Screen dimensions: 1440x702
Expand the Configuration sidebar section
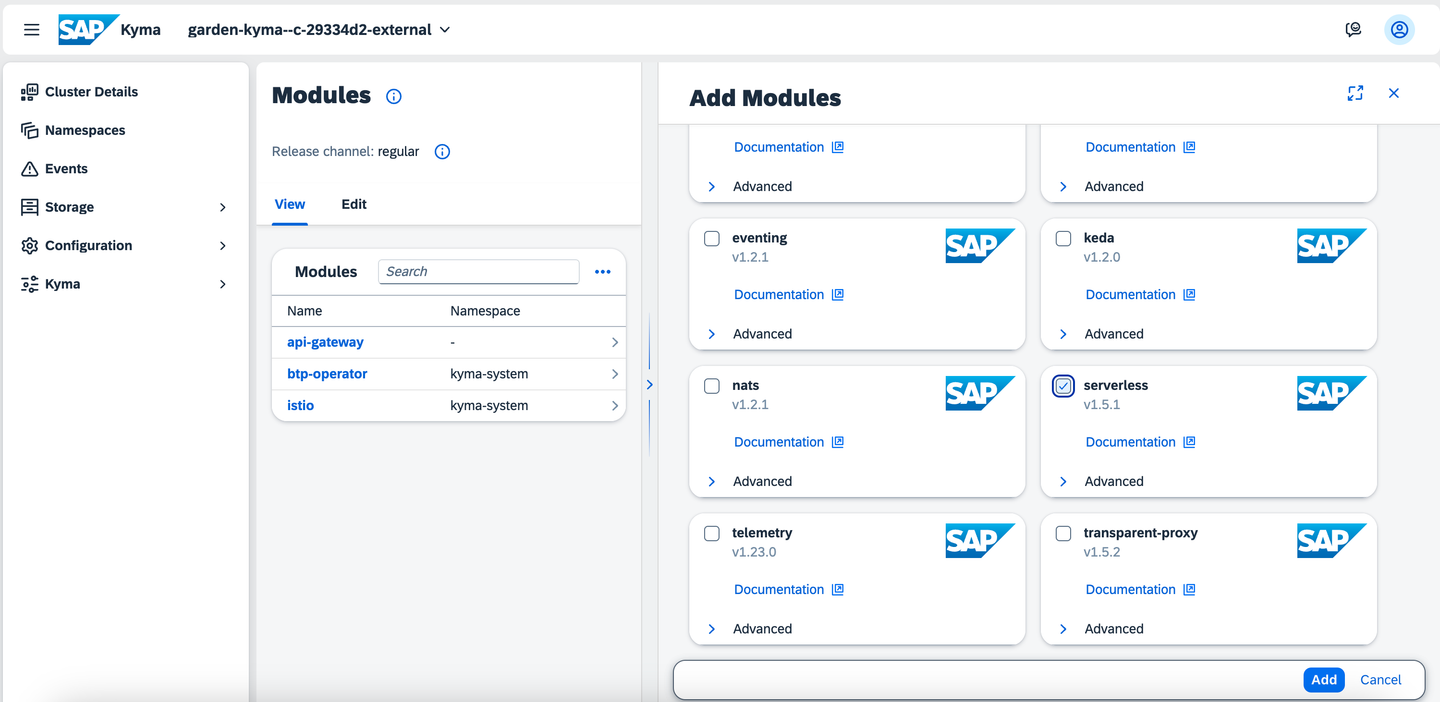click(x=222, y=246)
